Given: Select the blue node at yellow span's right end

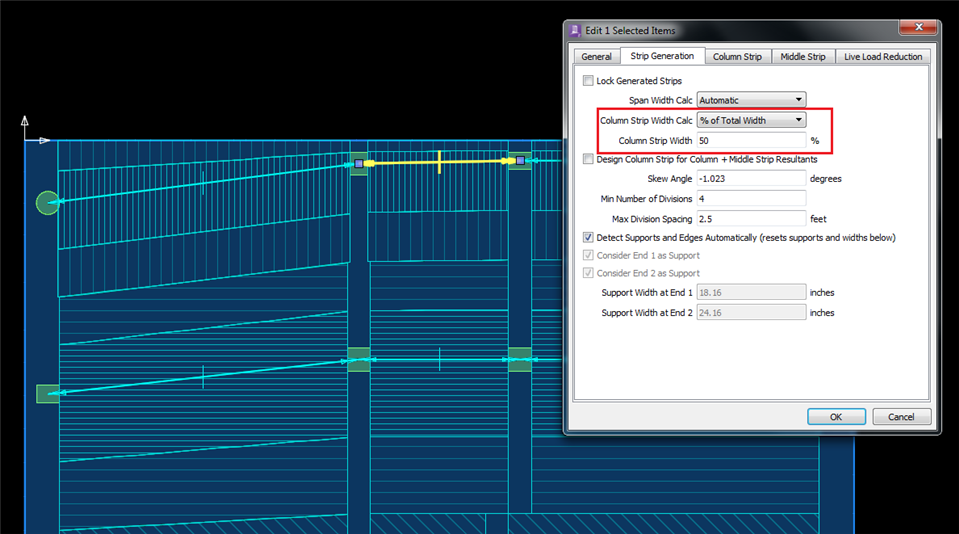Looking at the screenshot, I should click(520, 160).
